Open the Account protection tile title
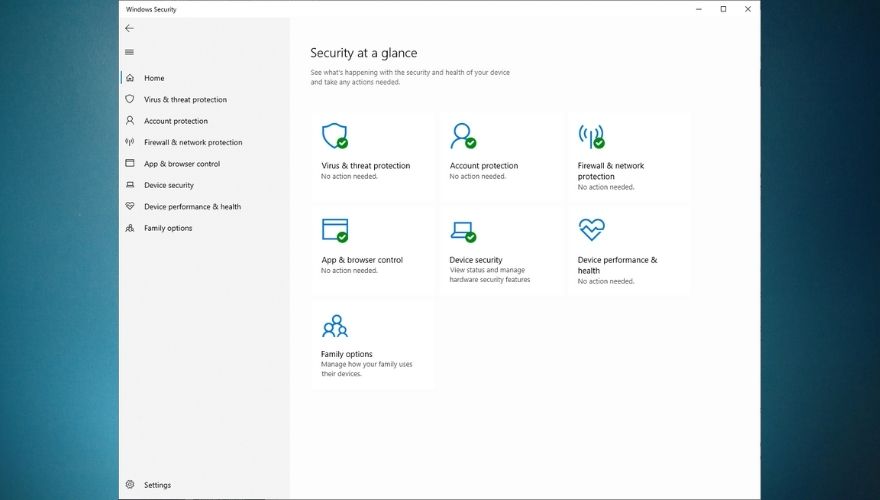880x500 pixels. [484, 166]
